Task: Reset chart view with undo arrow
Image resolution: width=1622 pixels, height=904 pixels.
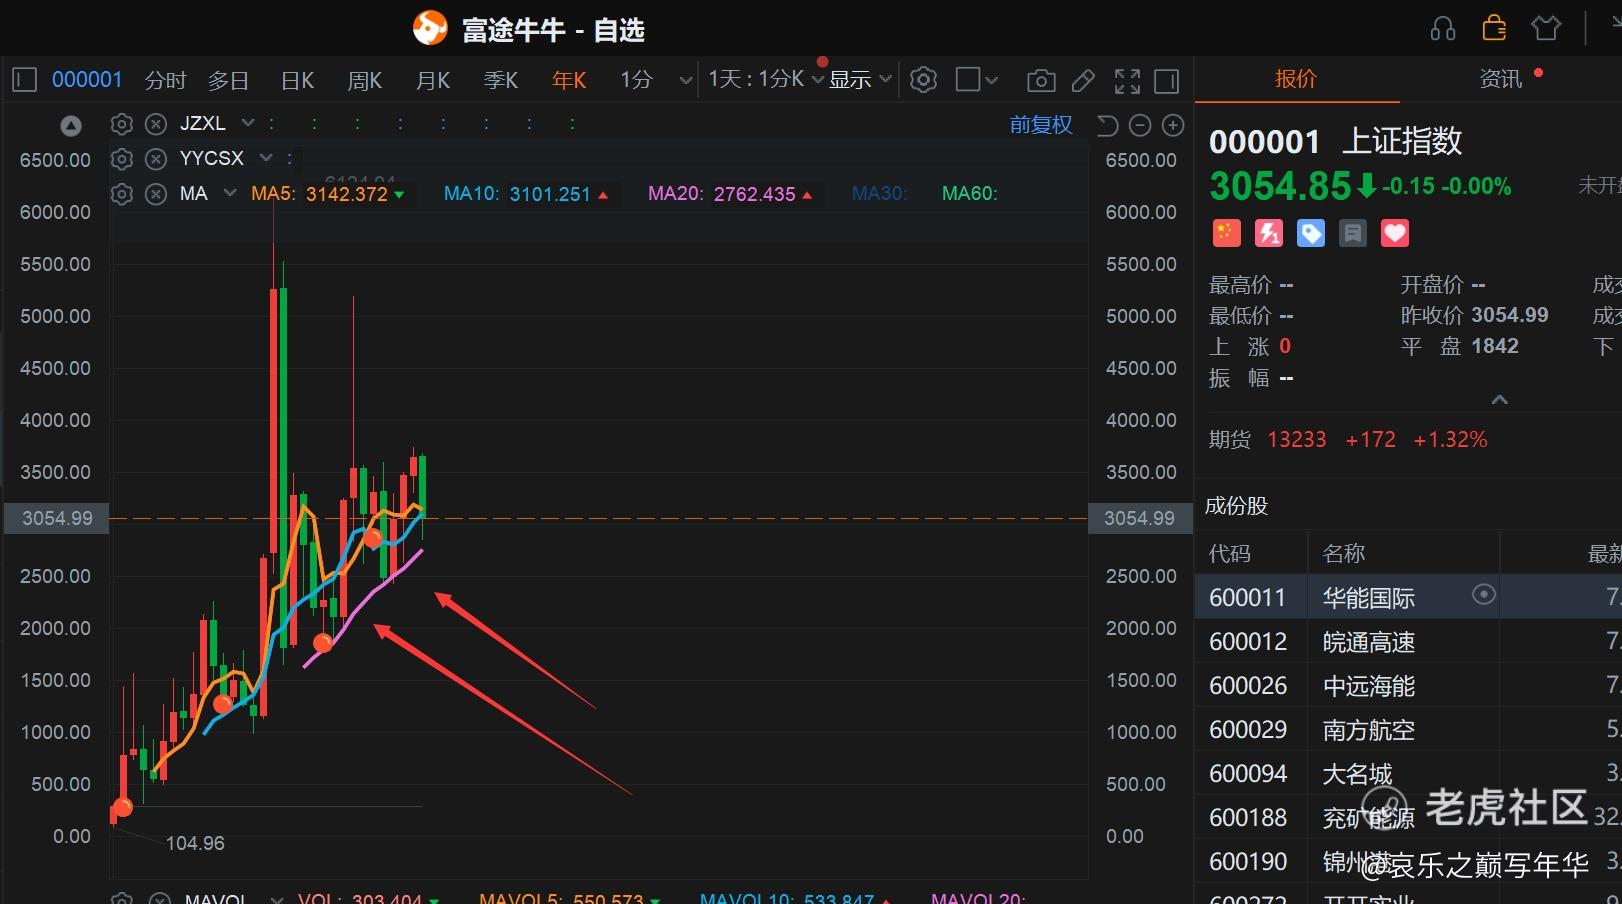Action: click(x=1107, y=125)
